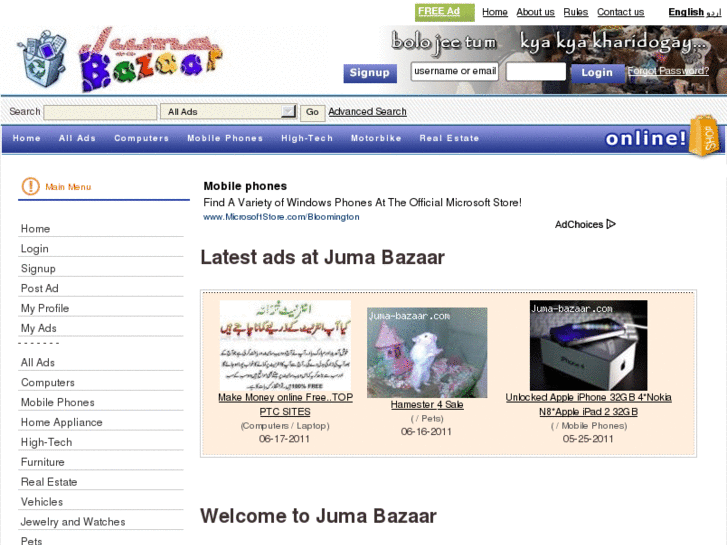
Task: Open the top Home link
Action: (x=495, y=12)
